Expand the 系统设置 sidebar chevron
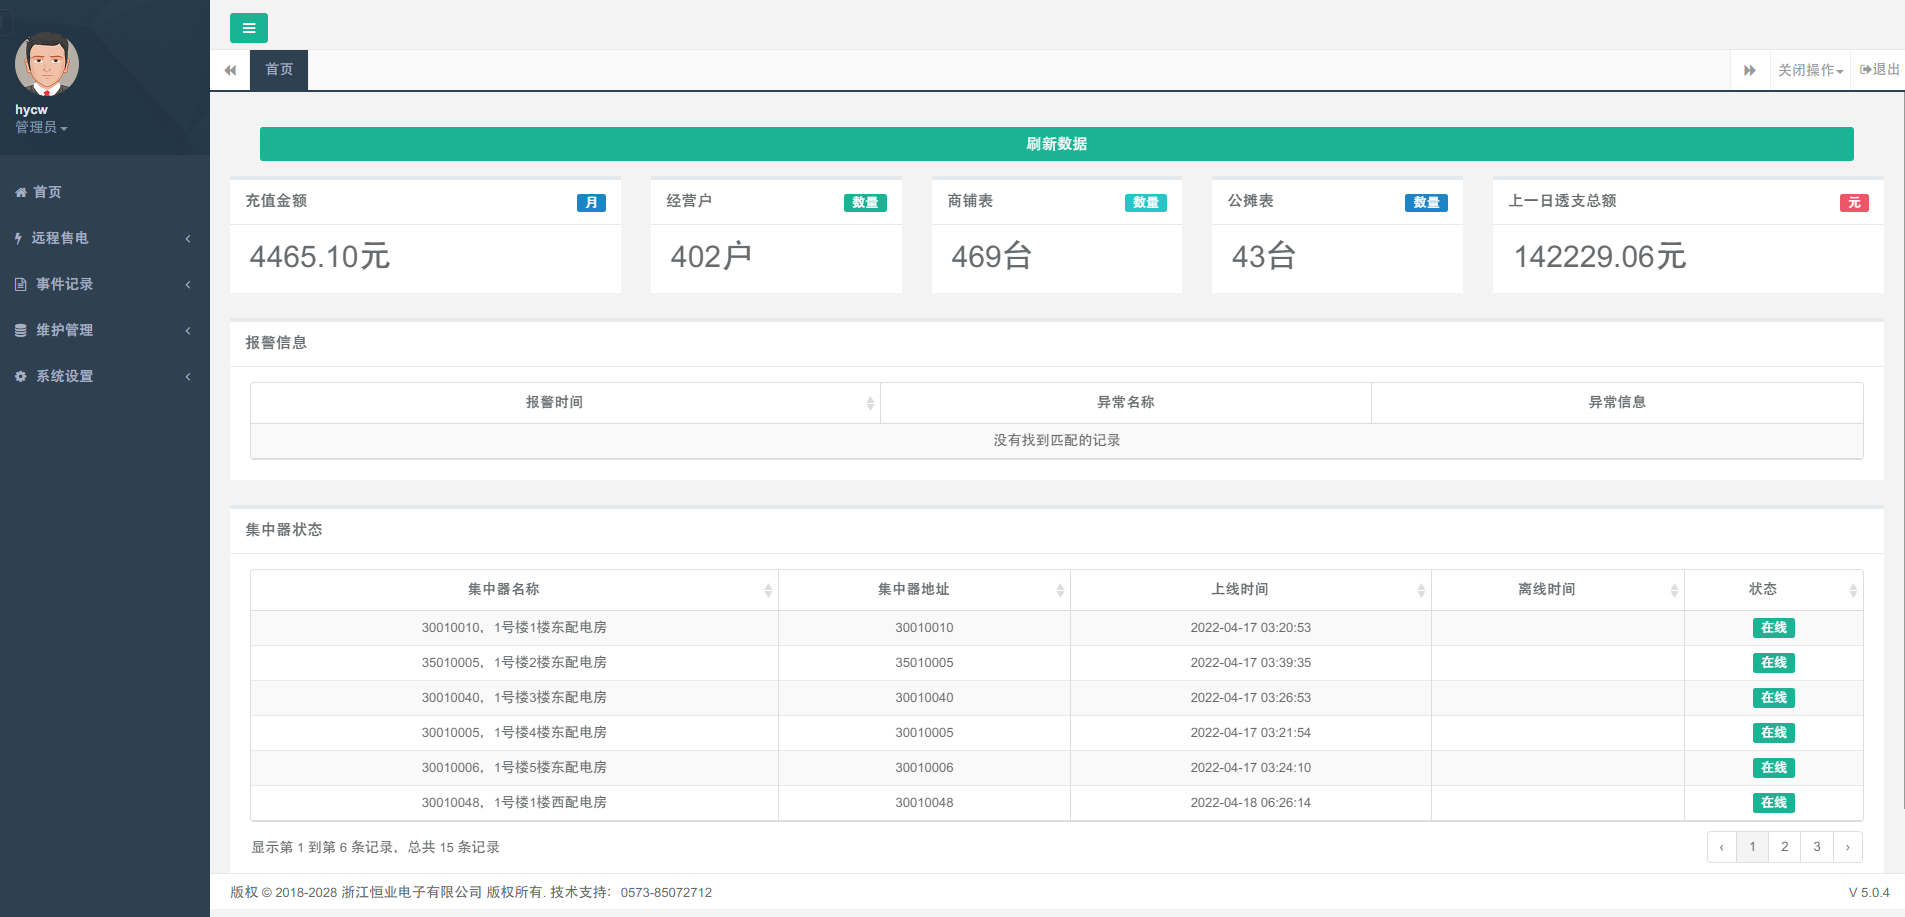The width and height of the screenshot is (1905, 917). pos(187,376)
